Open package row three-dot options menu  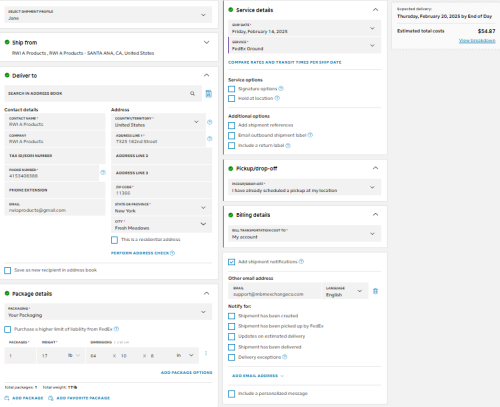(206, 353)
